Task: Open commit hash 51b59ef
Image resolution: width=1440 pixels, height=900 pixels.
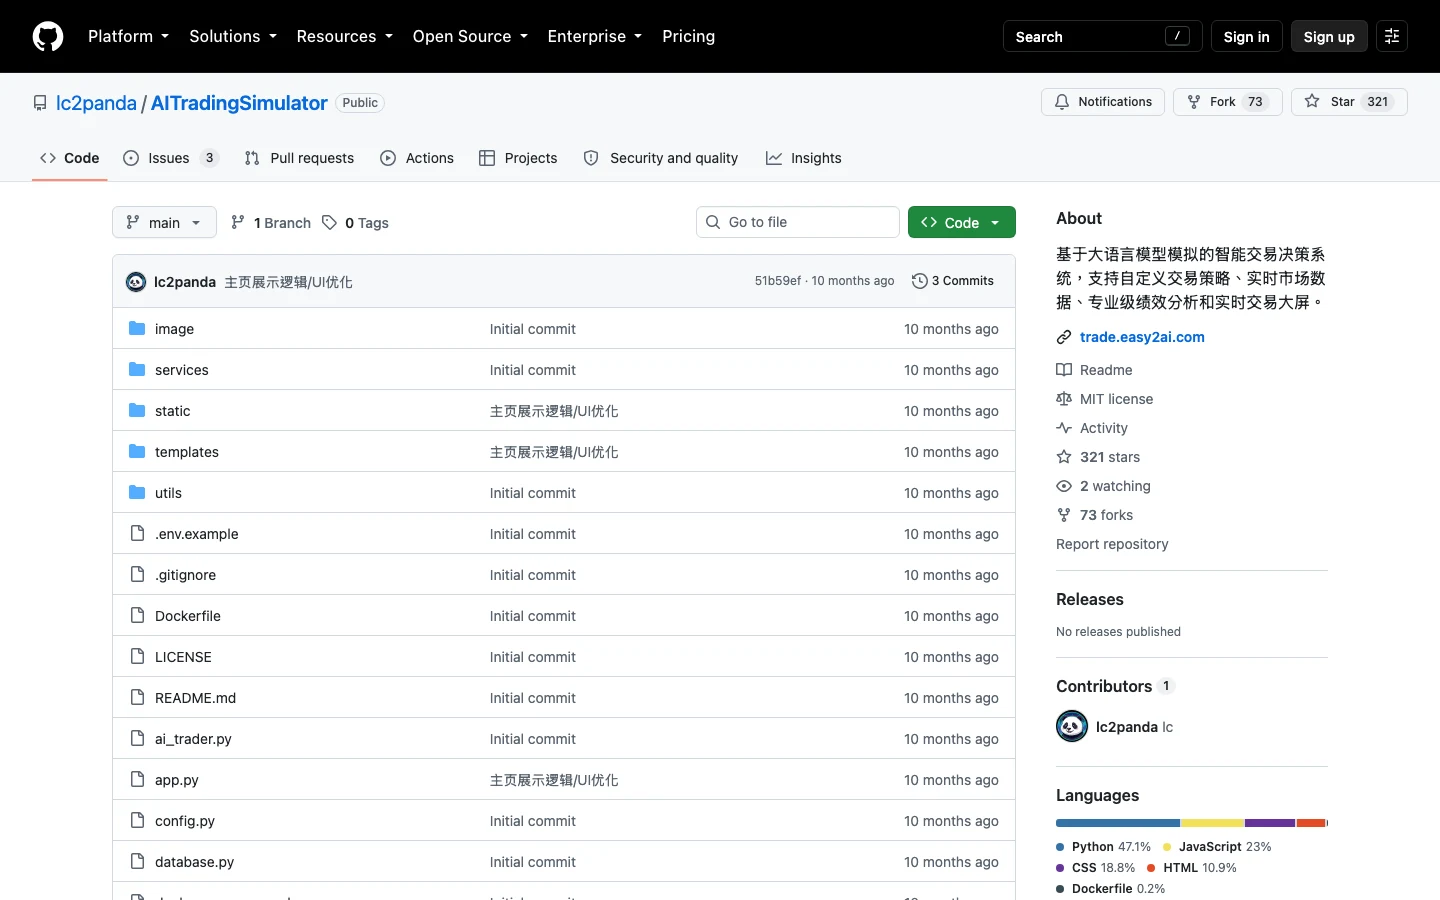Action: pos(777,281)
